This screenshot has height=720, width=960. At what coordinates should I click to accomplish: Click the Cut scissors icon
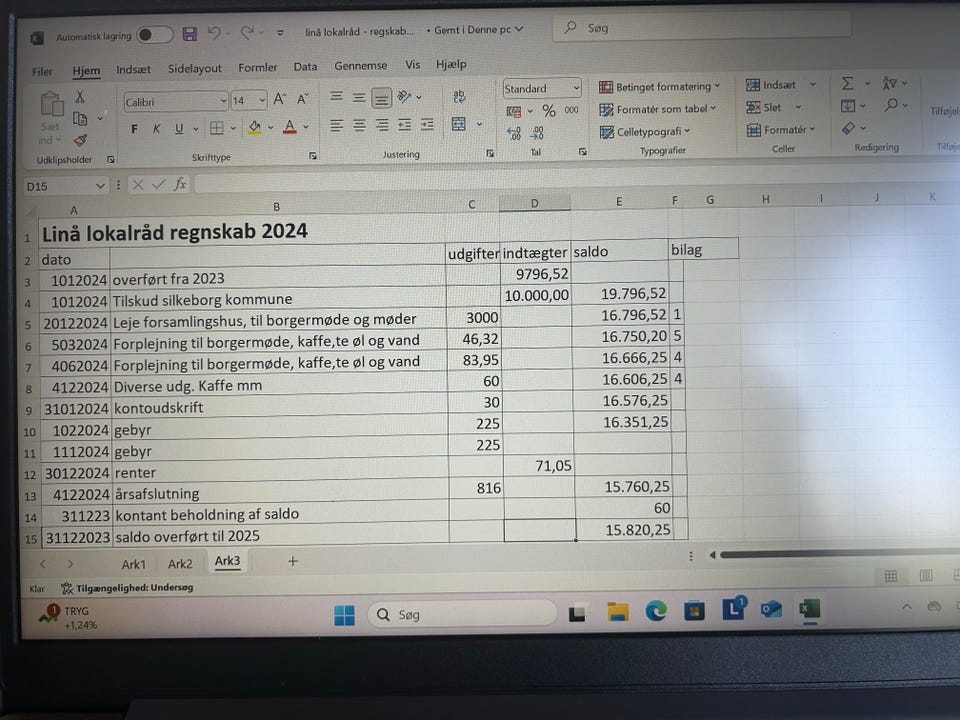80,97
